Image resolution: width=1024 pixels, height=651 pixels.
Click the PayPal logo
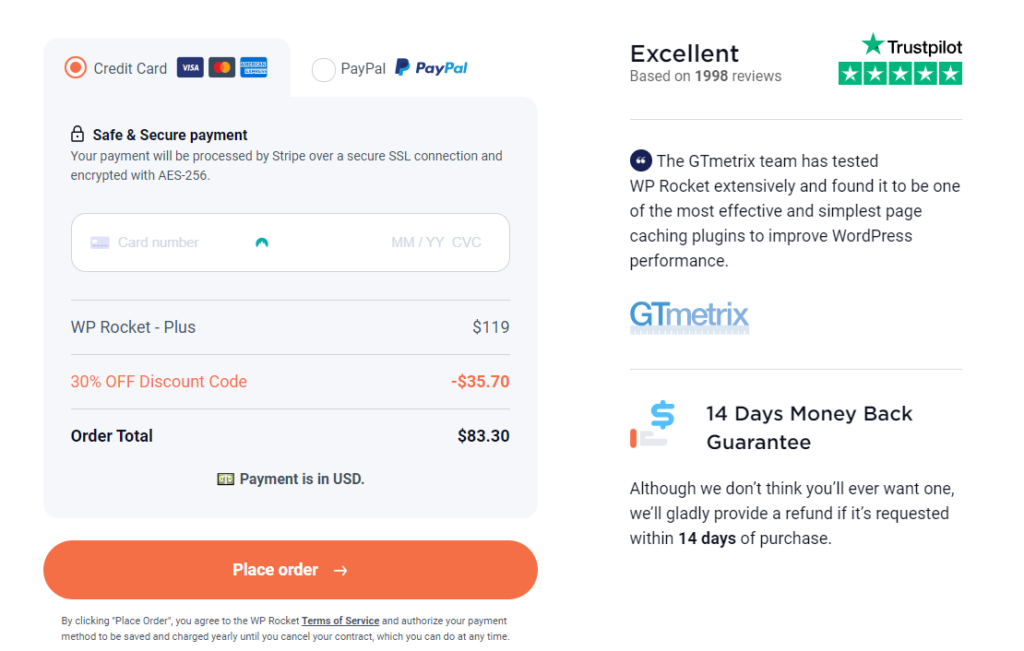[431, 68]
